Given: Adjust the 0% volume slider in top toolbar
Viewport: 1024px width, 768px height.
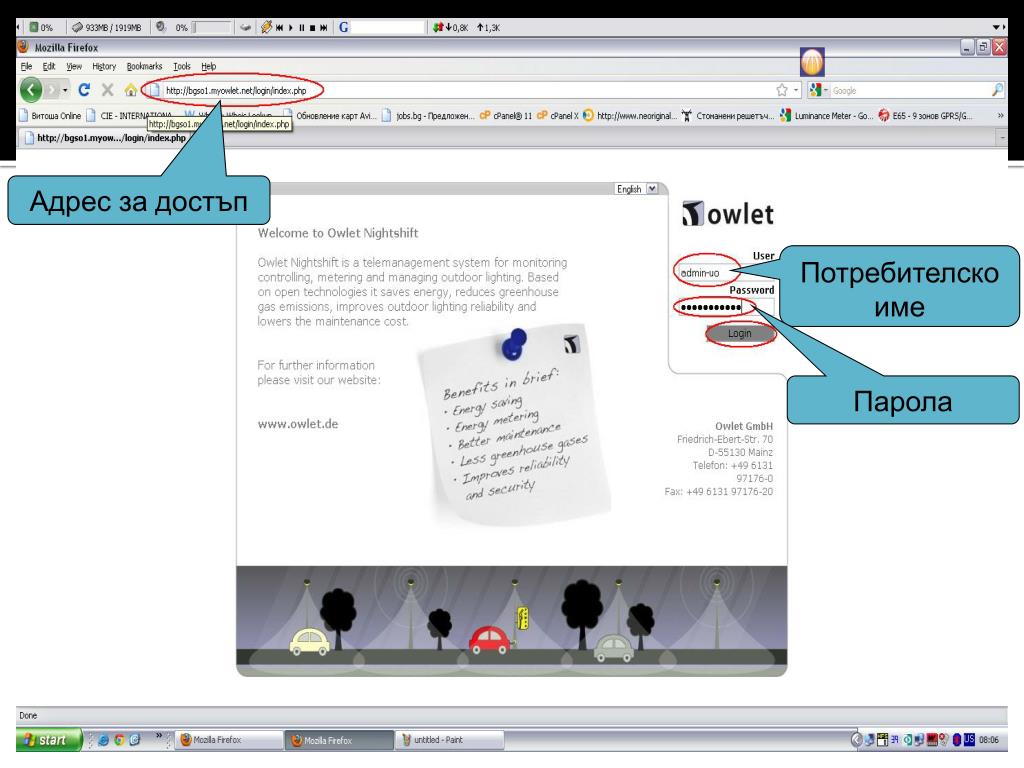Looking at the screenshot, I should pyautogui.click(x=212, y=27).
